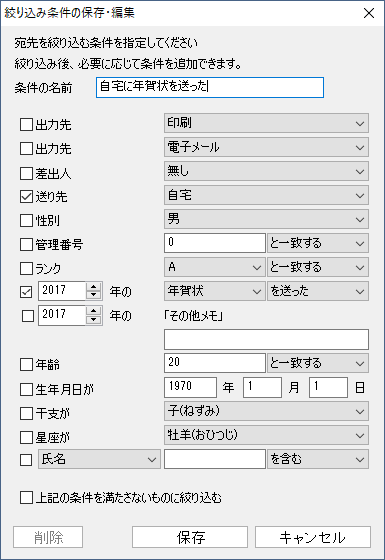Click the 管理番号 value input field
The image size is (385, 560).
point(215,243)
